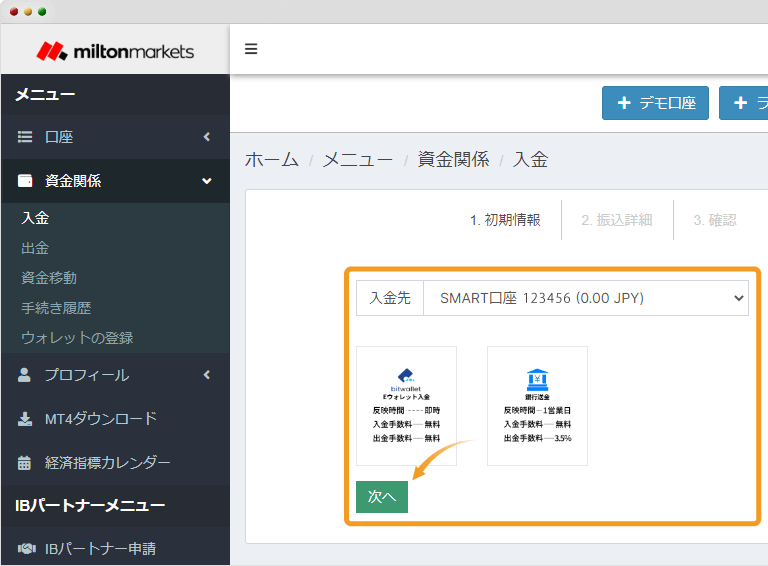Expand the 口座 menu chevron
Viewport: 768px width, 566px height.
207,137
